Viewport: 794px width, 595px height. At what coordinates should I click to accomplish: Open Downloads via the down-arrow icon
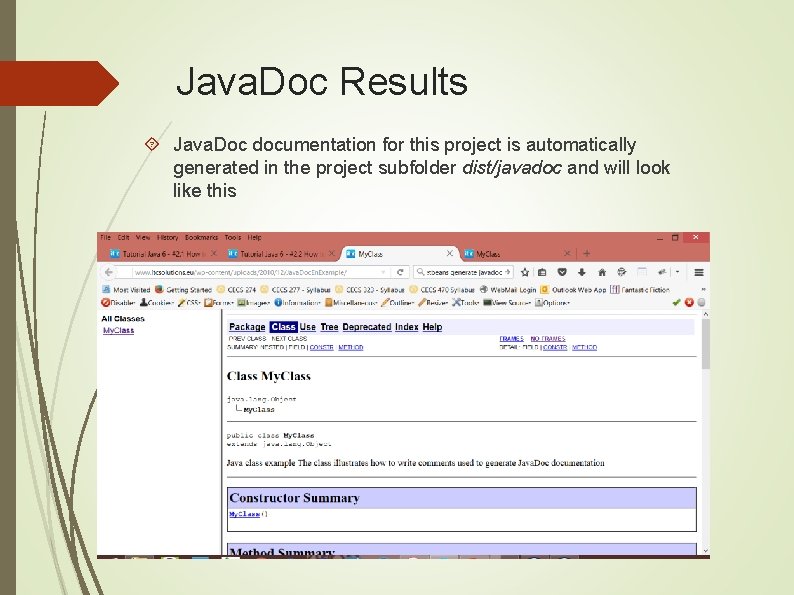582,272
